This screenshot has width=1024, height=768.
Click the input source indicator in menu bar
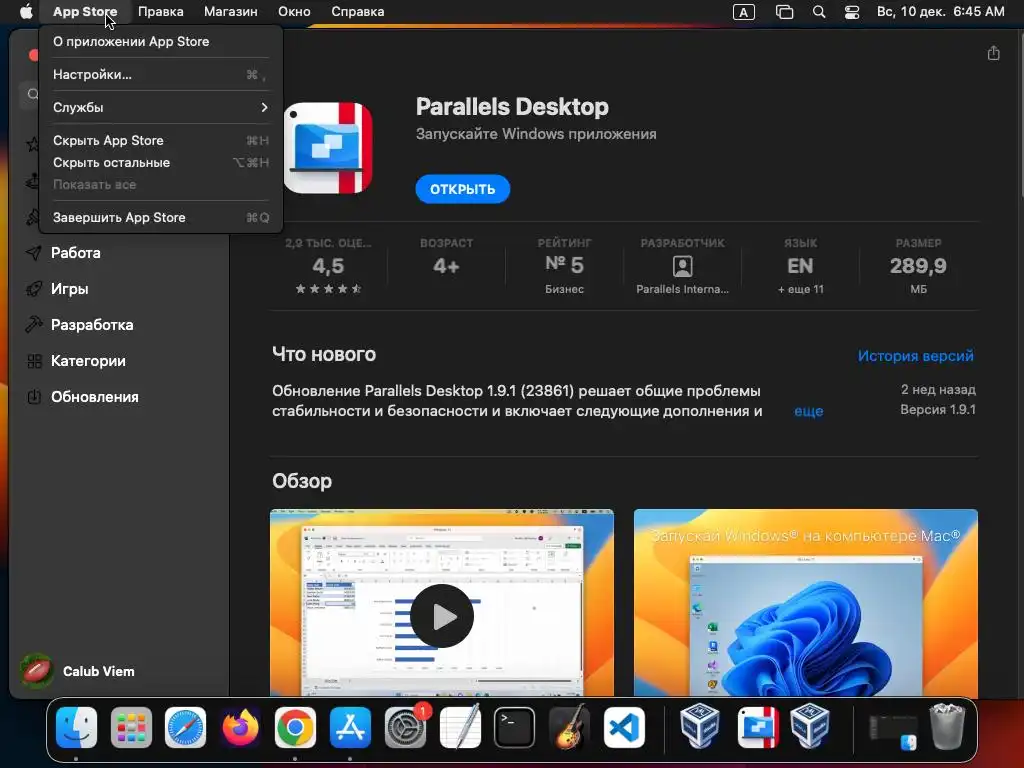[744, 12]
